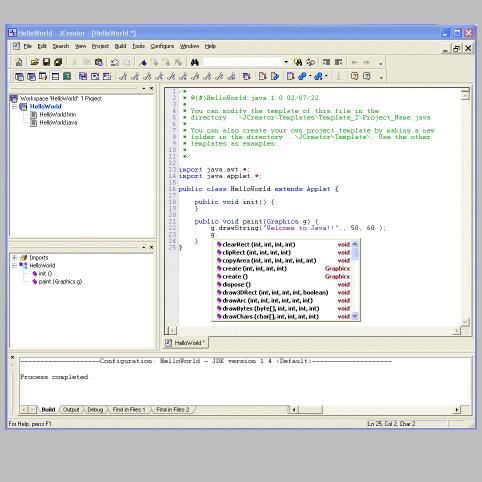Switch to the Debug tab
The image size is (482, 482).
point(95,410)
